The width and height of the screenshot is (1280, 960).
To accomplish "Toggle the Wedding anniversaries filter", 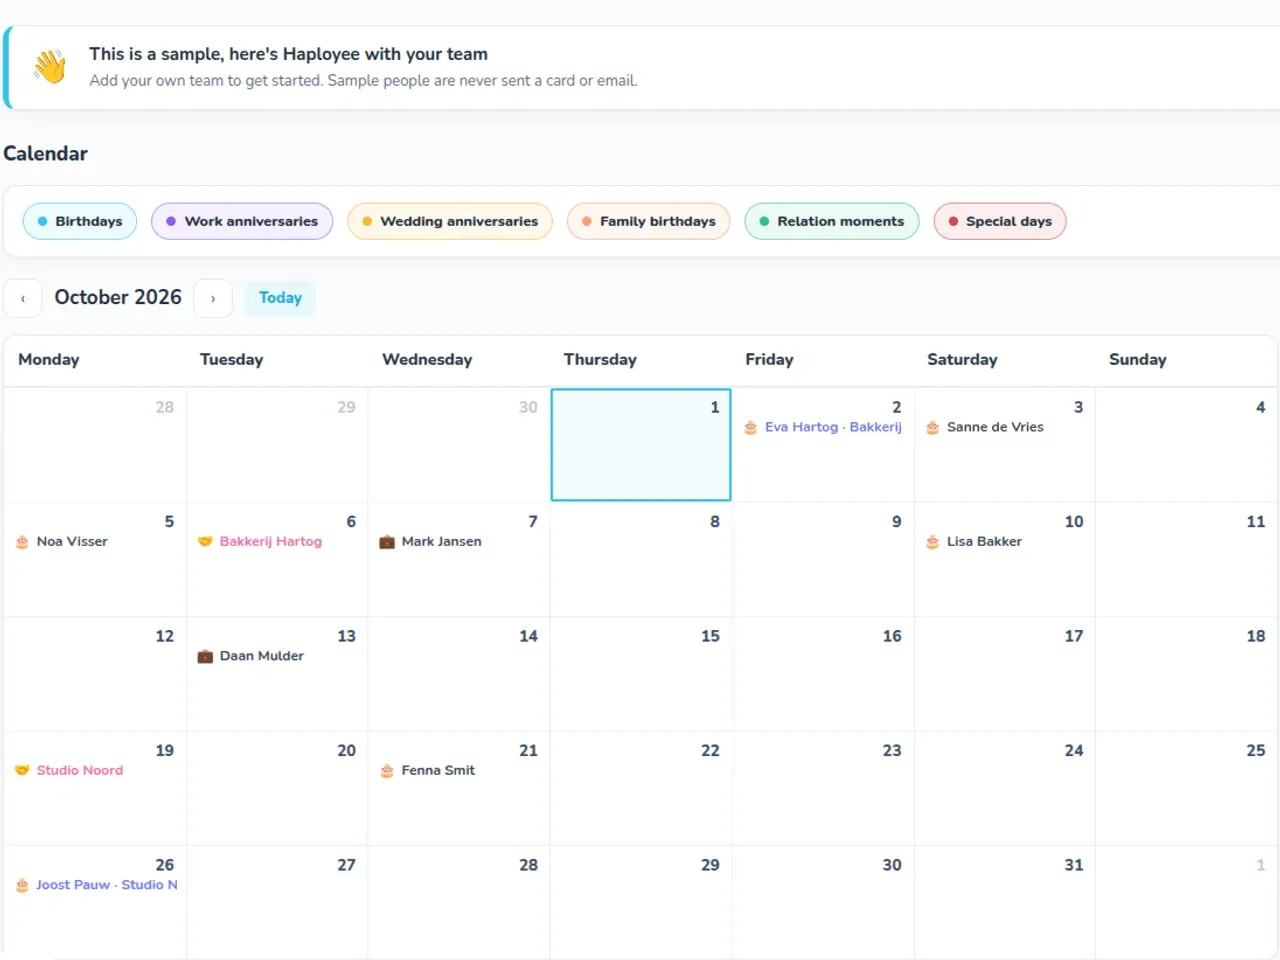I will [x=450, y=222].
